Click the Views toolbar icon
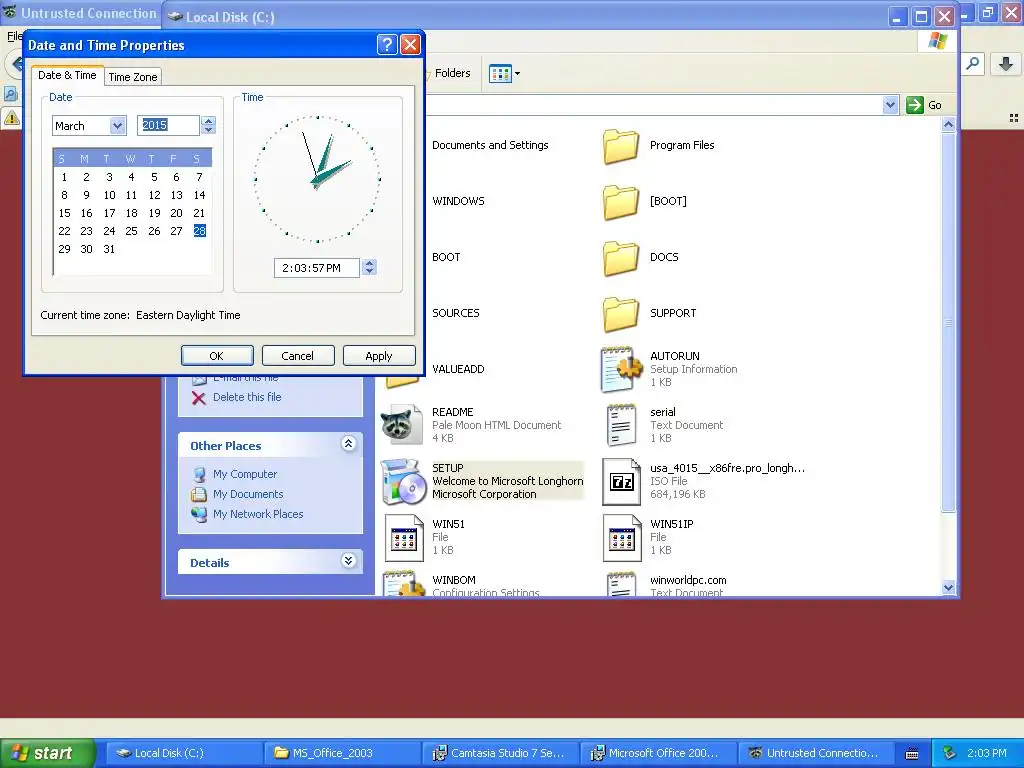The height and width of the screenshot is (768, 1024). point(500,74)
